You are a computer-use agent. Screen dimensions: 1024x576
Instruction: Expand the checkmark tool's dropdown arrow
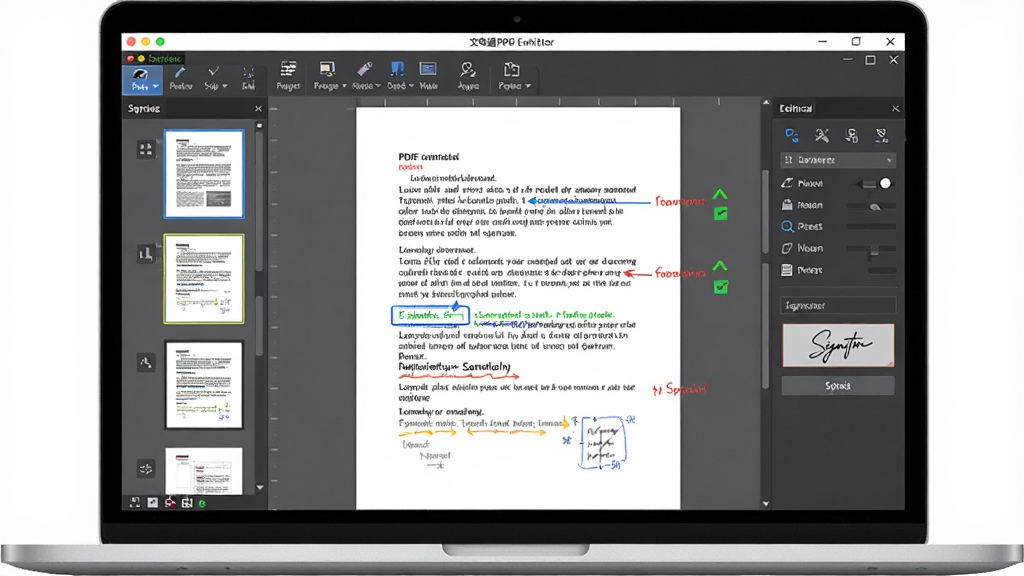click(x=225, y=86)
